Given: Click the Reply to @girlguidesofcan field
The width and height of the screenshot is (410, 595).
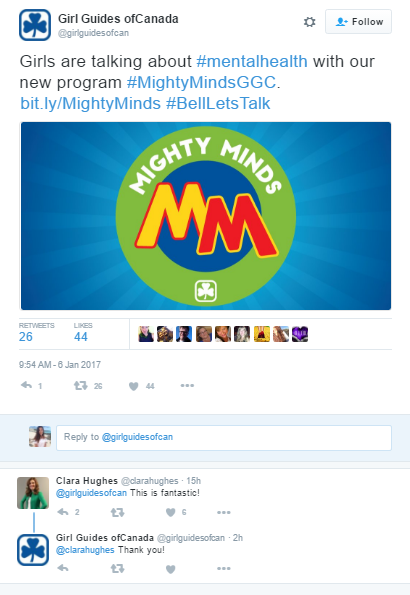Looking at the screenshot, I should (x=224, y=438).
